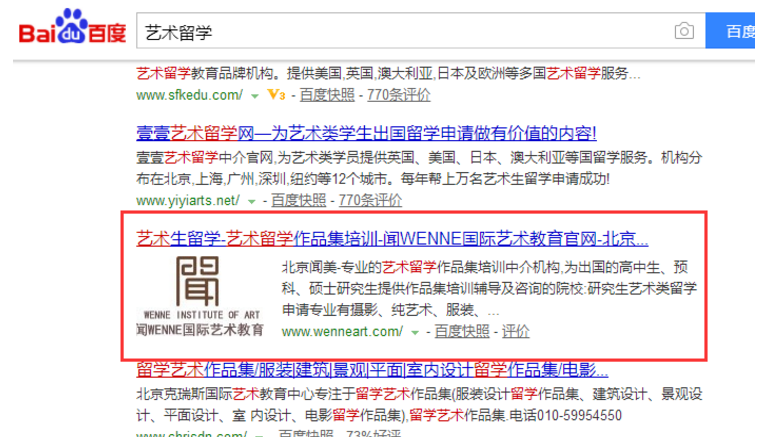Click the snippet text starting 北京闻美-专业的
The width and height of the screenshot is (757, 437).
[x=489, y=288]
